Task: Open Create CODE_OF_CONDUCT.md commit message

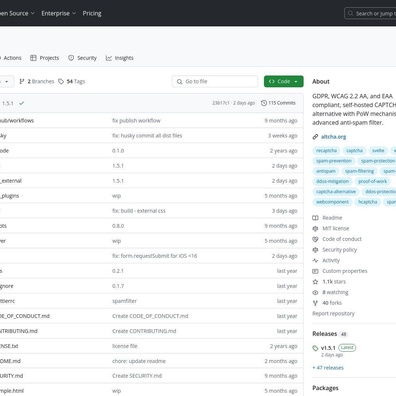Action: pyautogui.click(x=150, y=316)
